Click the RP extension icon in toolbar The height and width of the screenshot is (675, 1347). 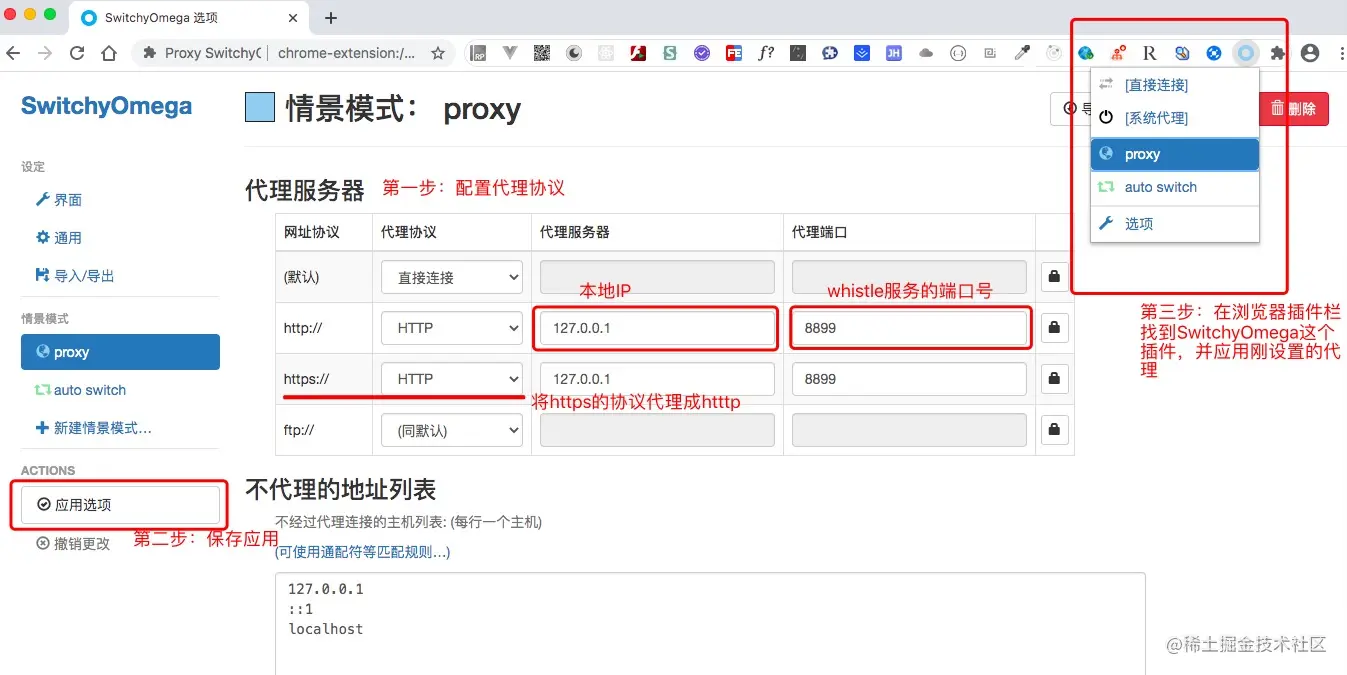478,53
